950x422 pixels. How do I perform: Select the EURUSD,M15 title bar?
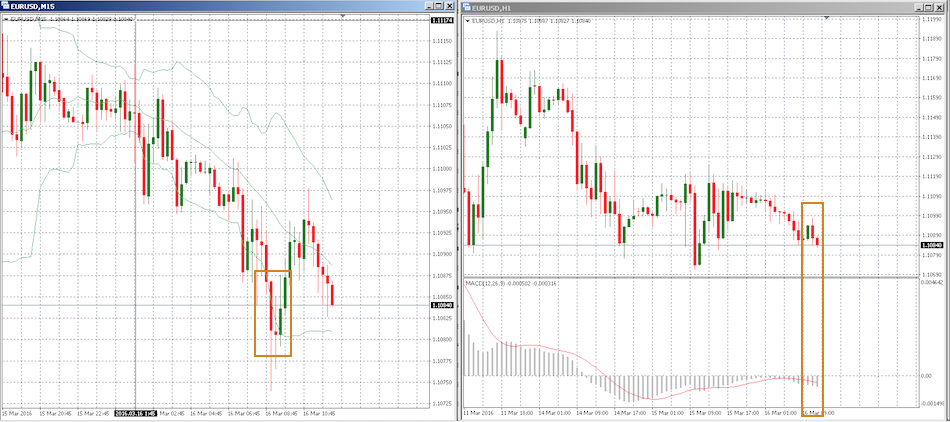200,6
